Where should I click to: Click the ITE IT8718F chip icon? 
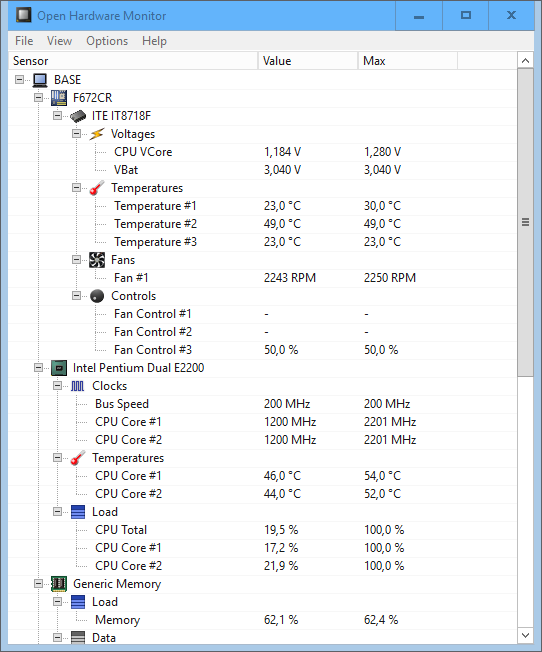tap(78, 116)
